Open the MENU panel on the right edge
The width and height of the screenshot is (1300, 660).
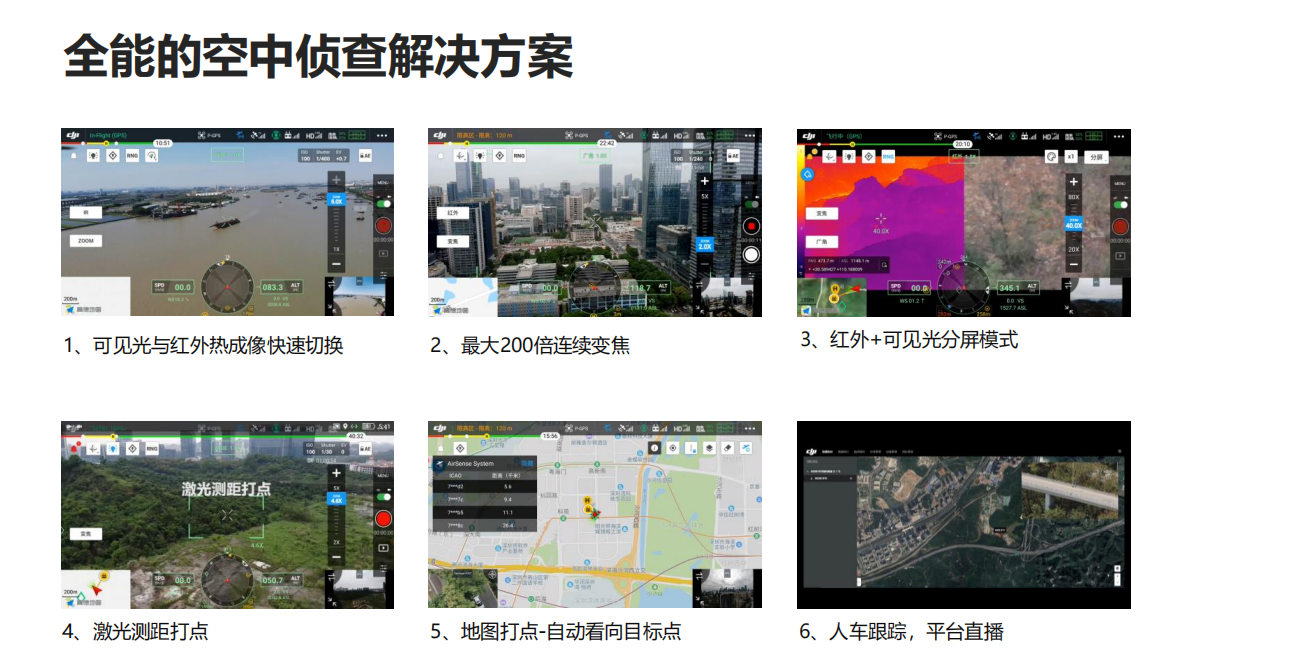coord(382,183)
